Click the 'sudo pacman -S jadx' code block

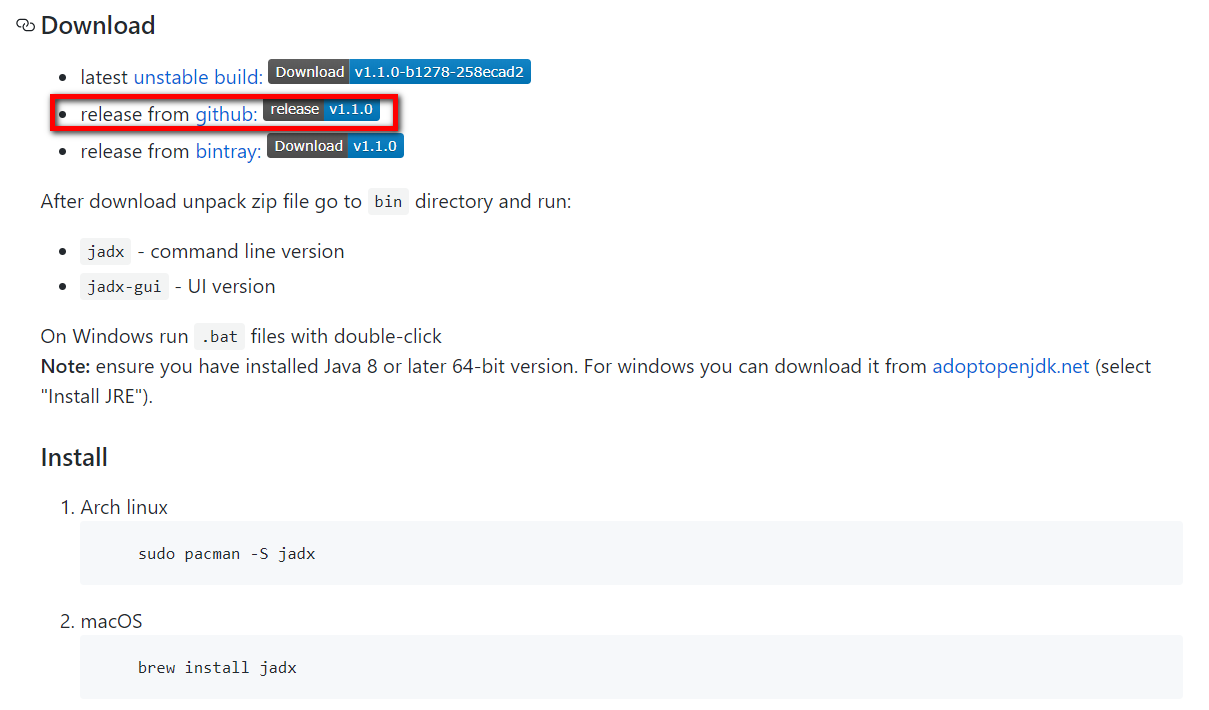point(631,553)
